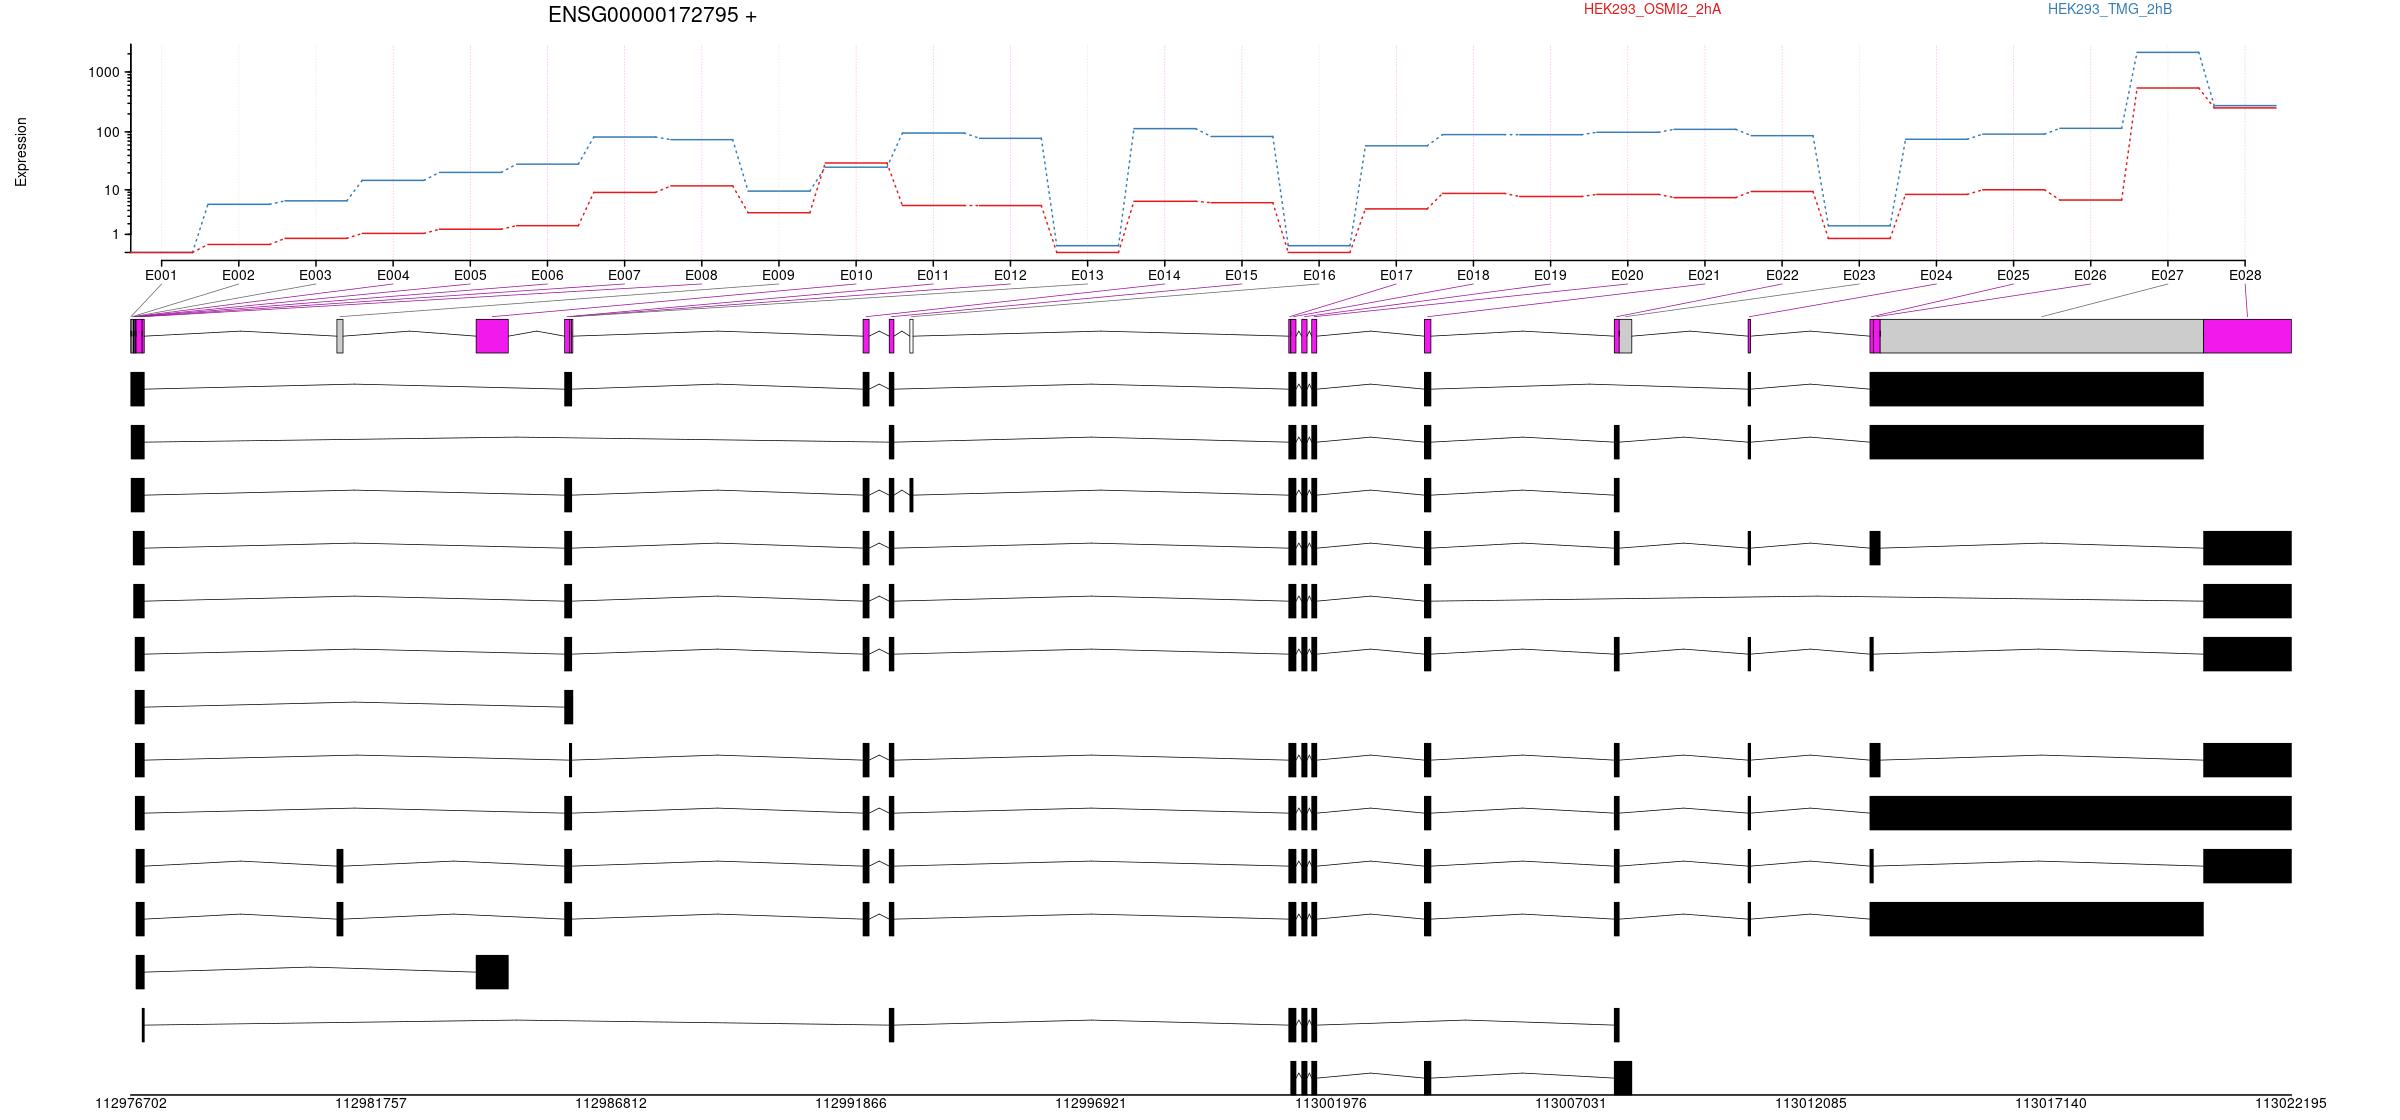The height and width of the screenshot is (1120, 2400).
Task: Select exon label E004
Action: click(x=393, y=275)
